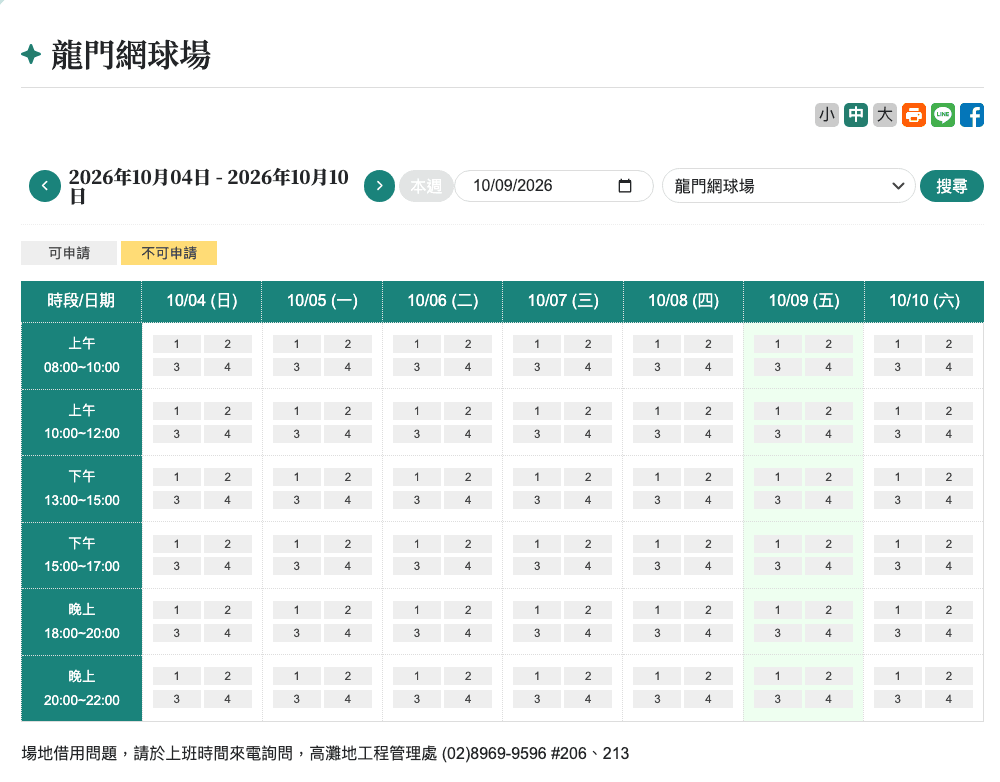Click the 晚上 18:00~20:00 time slot label
Image resolution: width=1000 pixels, height=782 pixels.
pos(82,621)
